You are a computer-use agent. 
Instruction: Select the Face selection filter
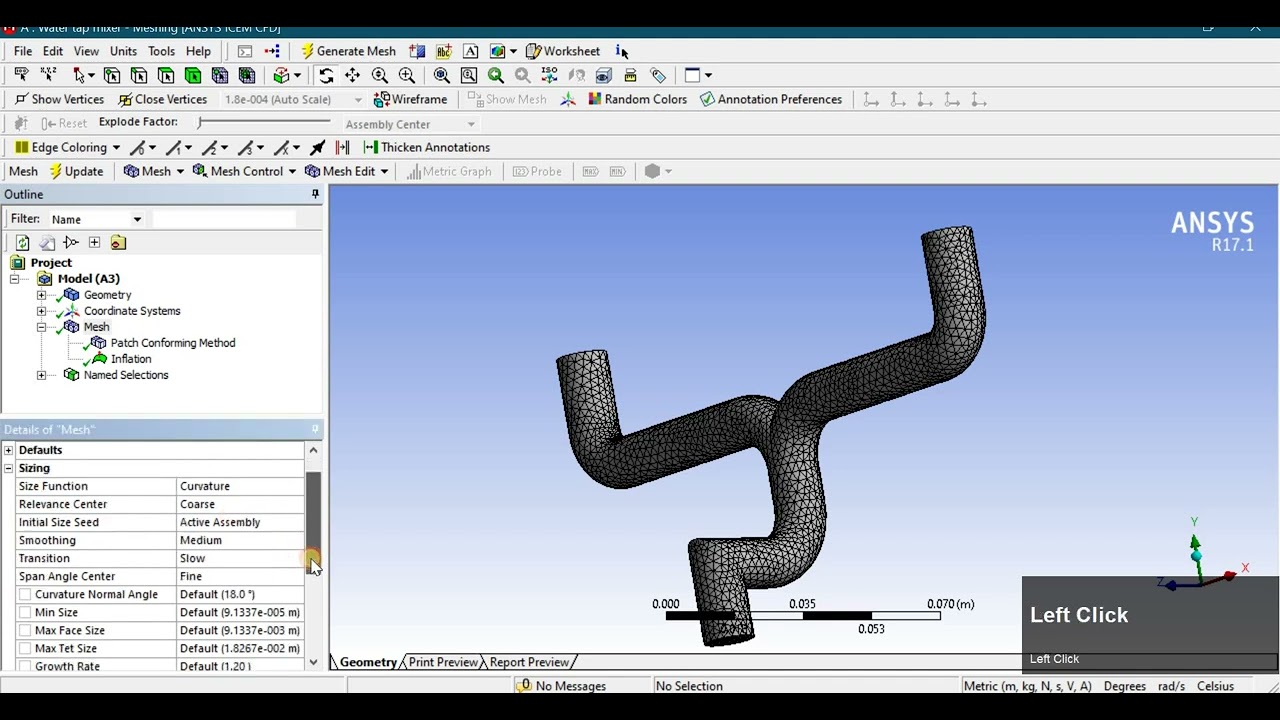(x=166, y=75)
